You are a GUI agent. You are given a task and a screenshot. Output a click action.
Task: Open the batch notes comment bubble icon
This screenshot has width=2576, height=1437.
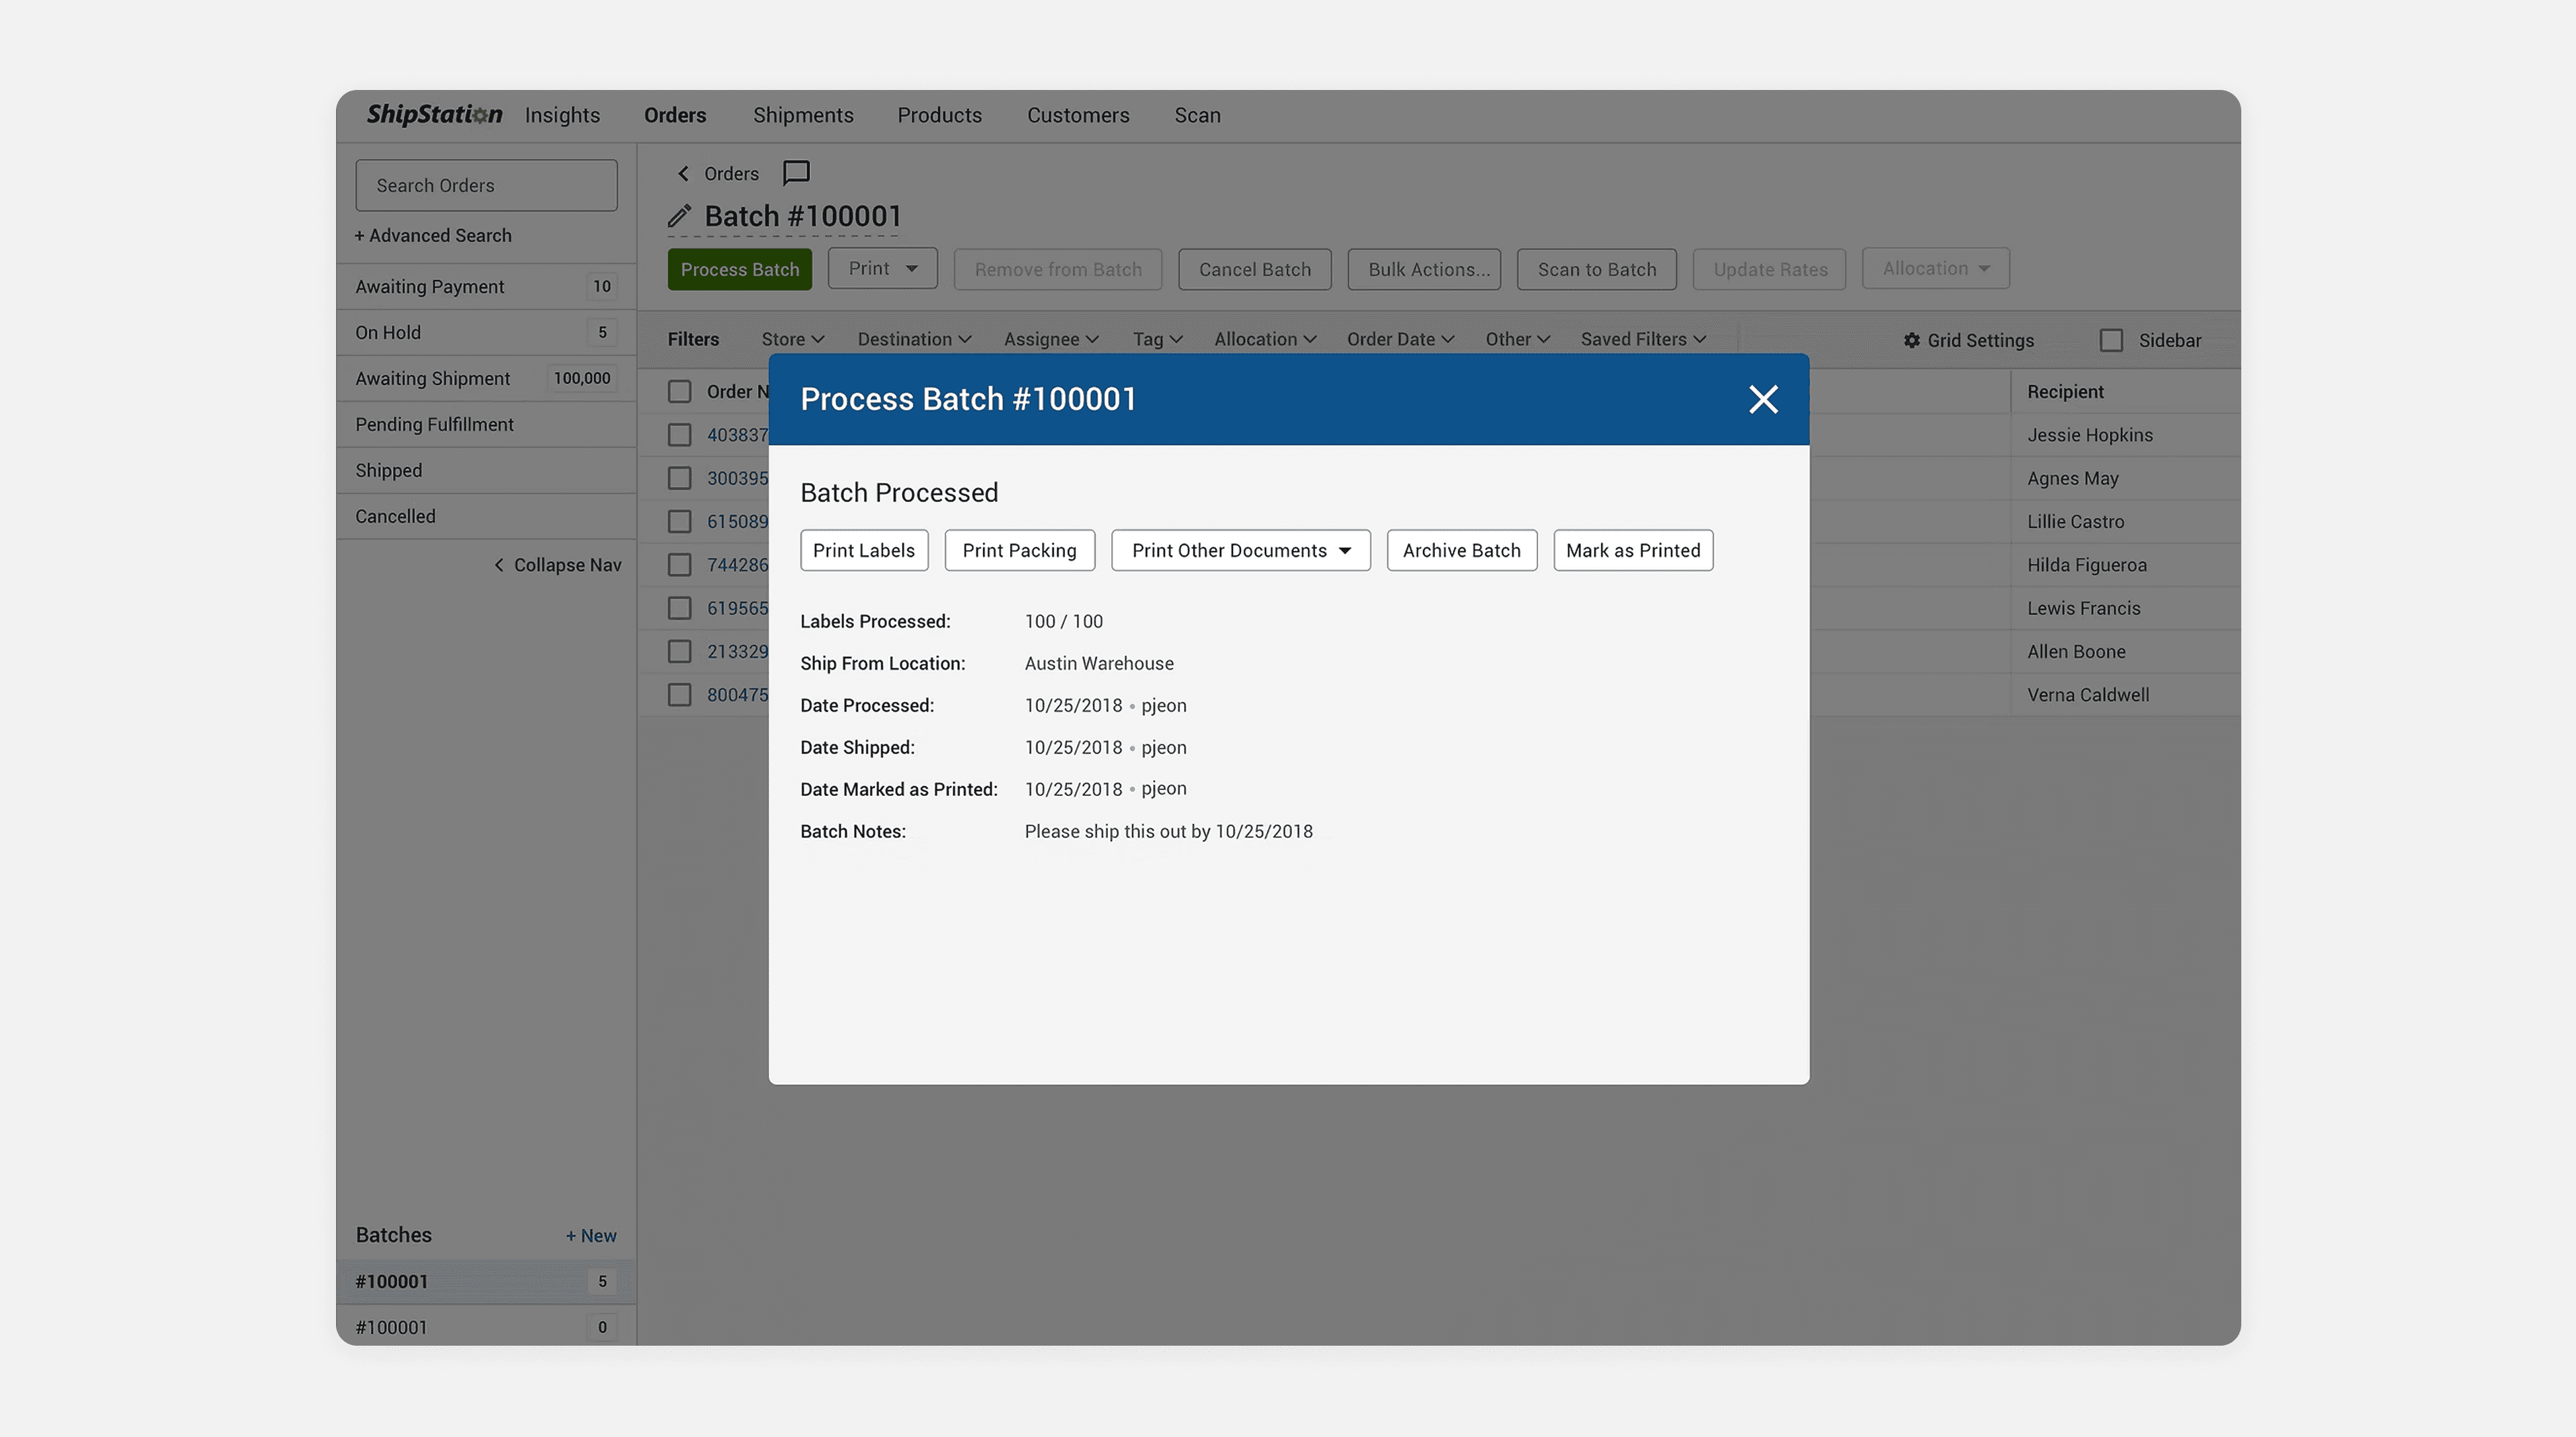[796, 173]
